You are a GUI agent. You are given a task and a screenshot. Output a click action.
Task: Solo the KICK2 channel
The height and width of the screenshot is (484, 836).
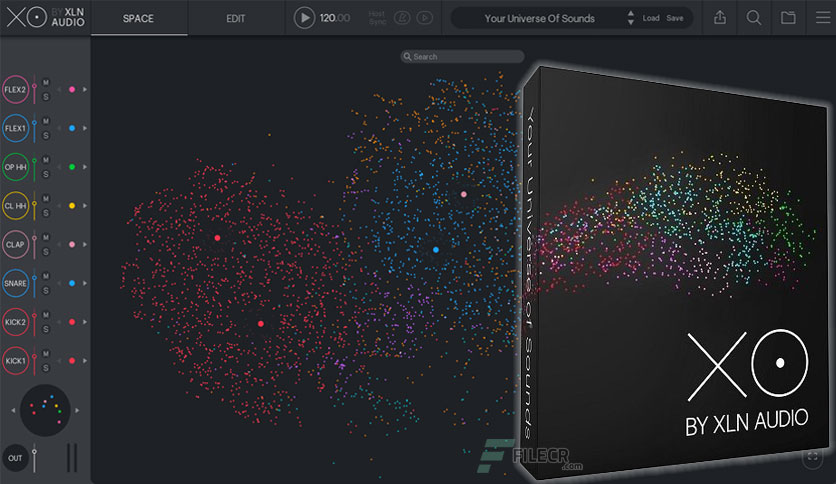[x=46, y=329]
